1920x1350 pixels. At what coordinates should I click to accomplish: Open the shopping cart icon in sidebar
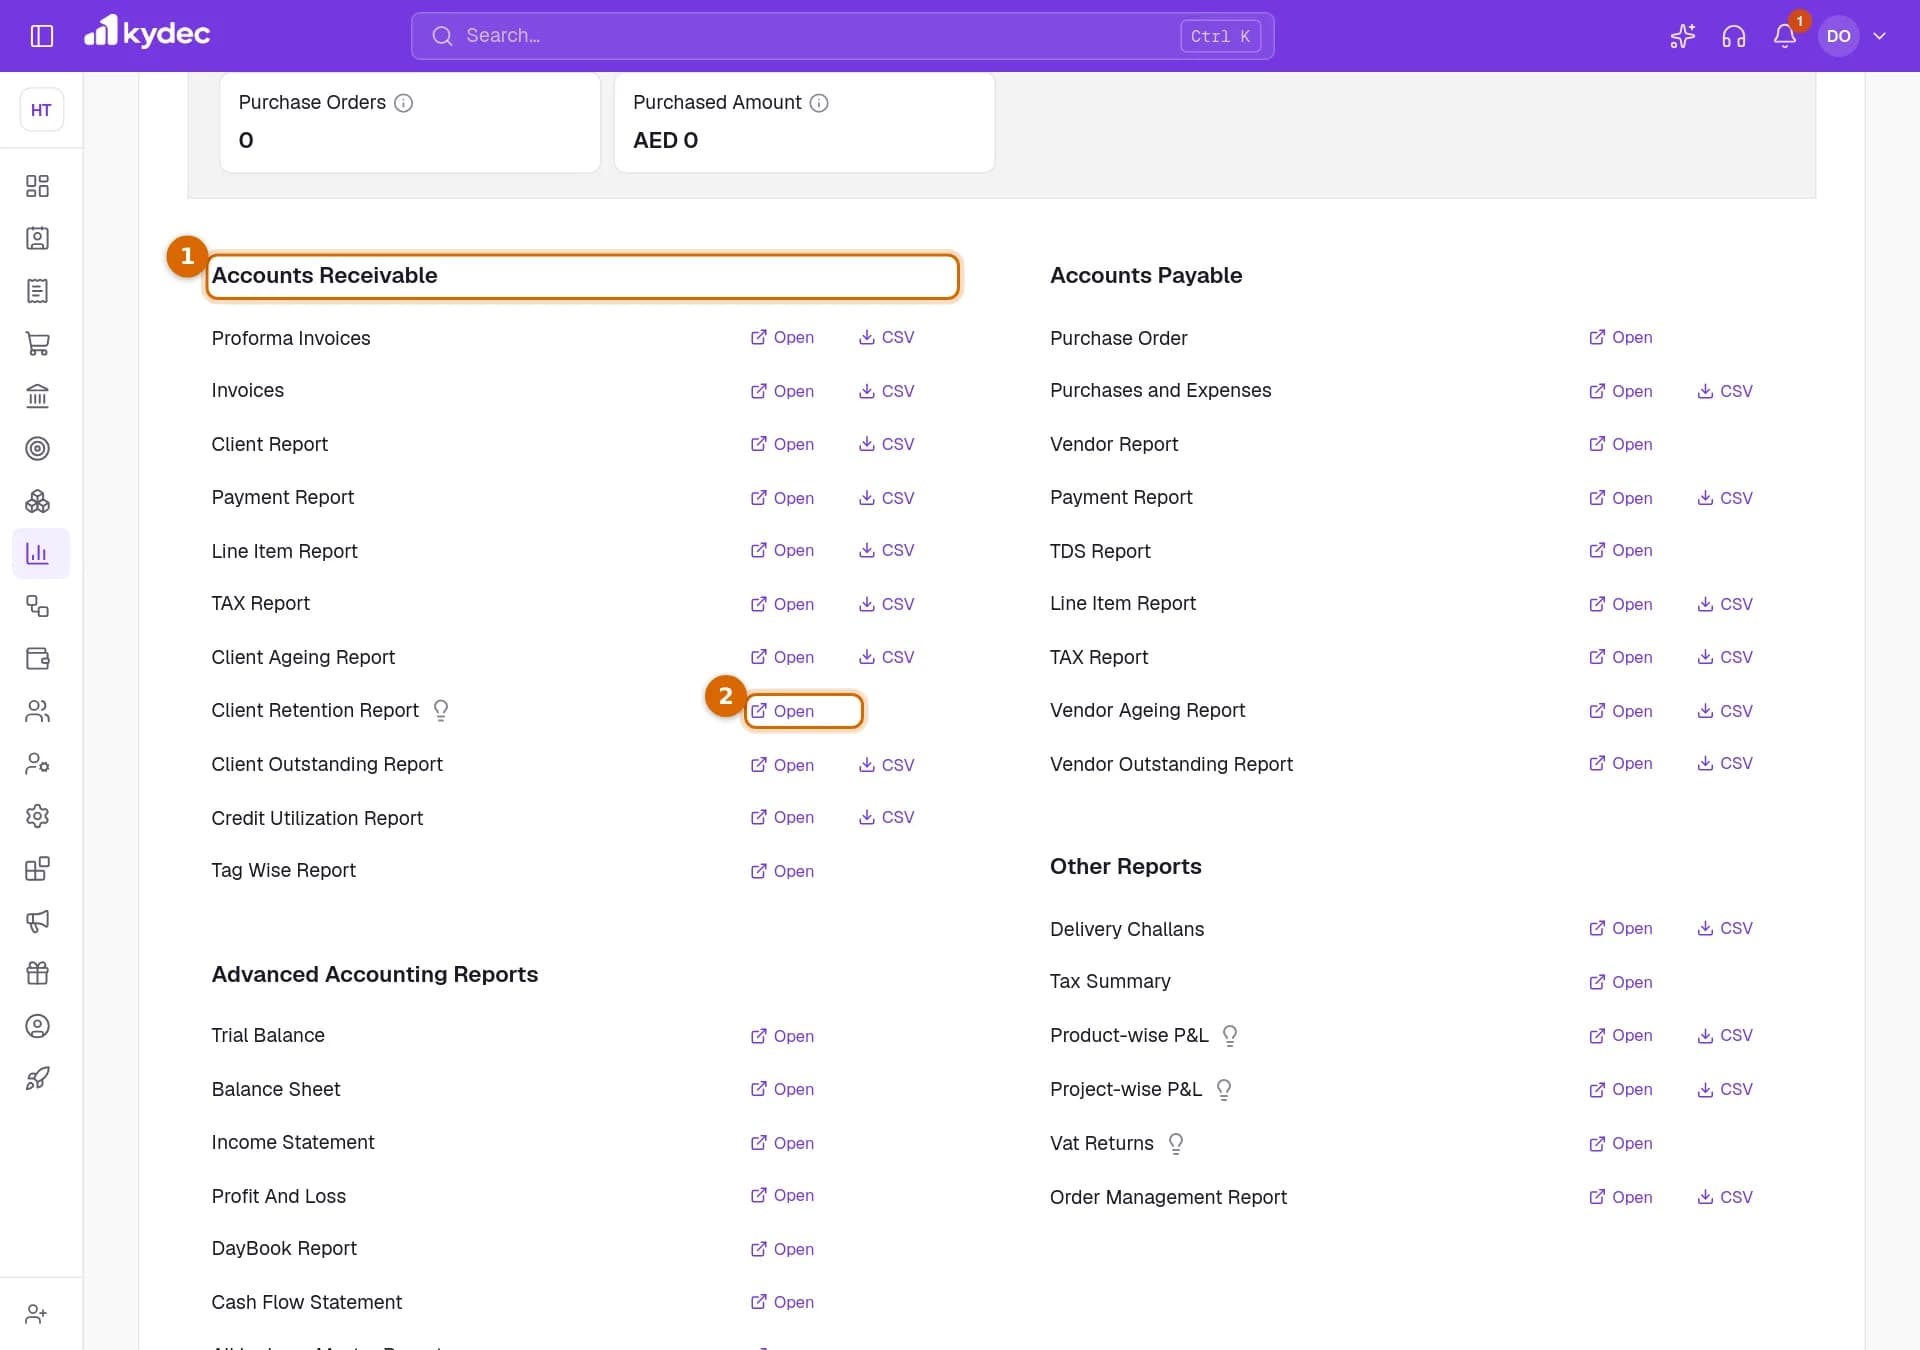(37, 343)
